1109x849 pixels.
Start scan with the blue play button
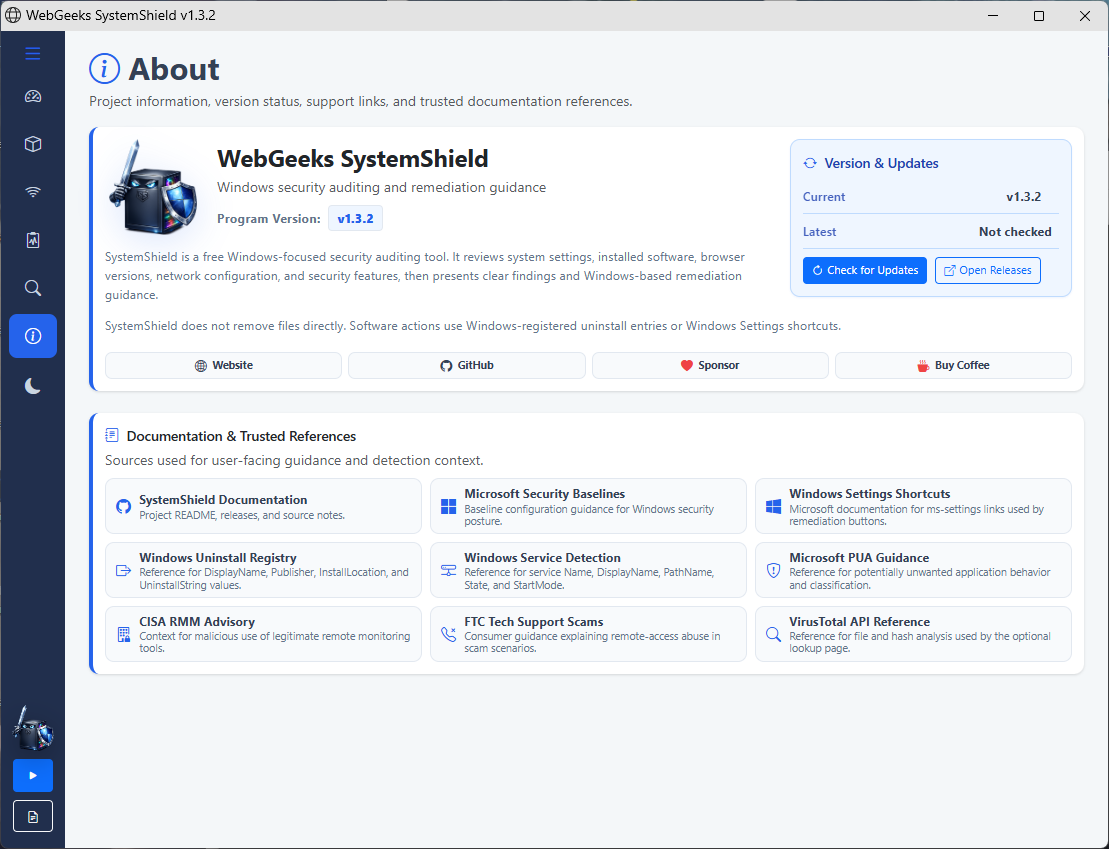click(x=33, y=775)
